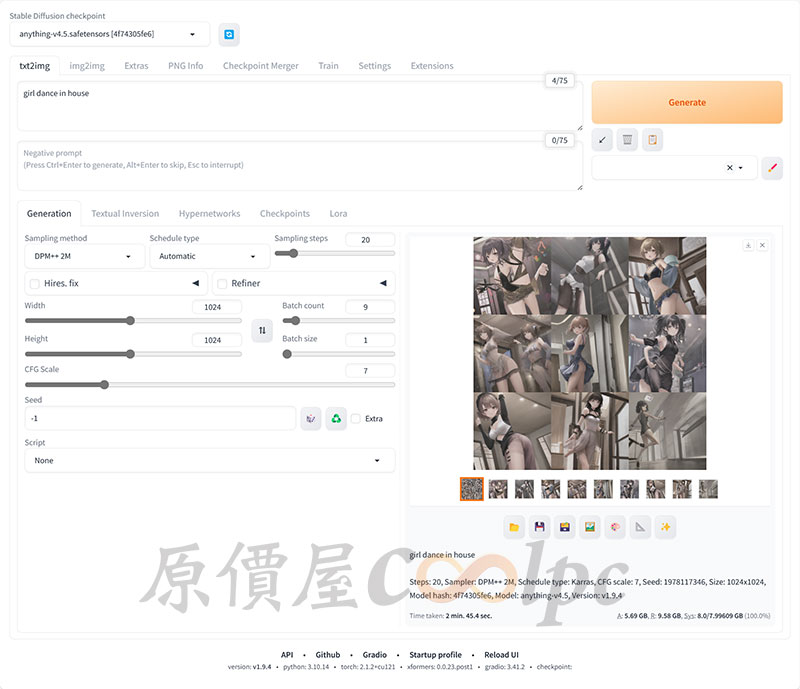
Task: Click the Reload UI link
Action: click(x=501, y=655)
